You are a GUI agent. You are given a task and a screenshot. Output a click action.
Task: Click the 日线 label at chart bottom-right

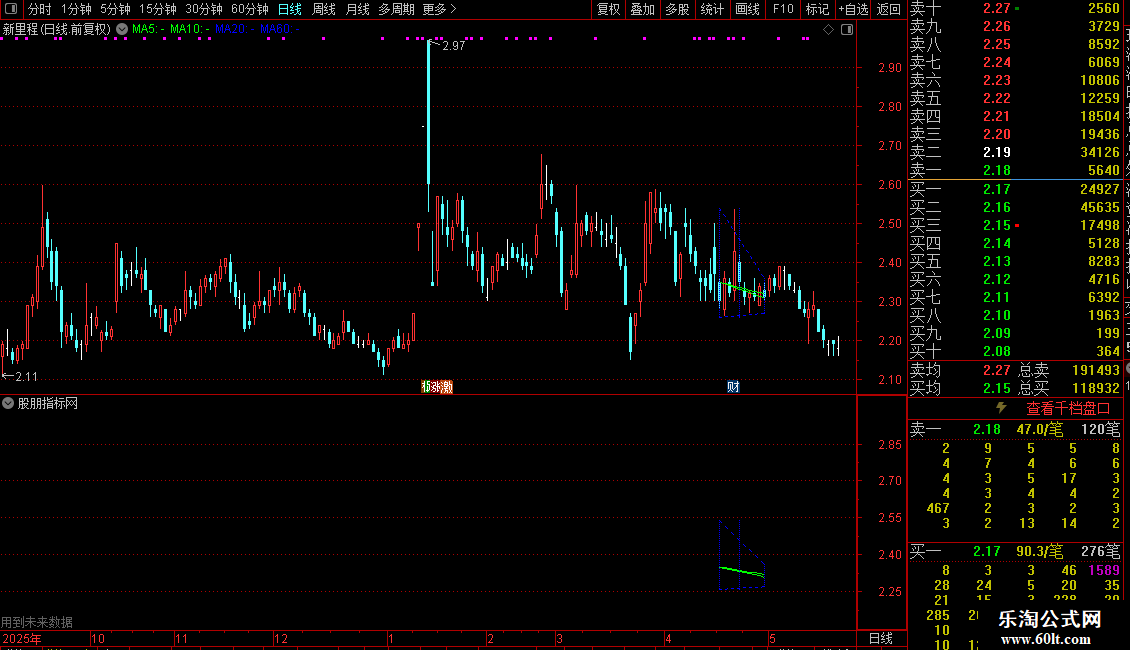click(881, 638)
